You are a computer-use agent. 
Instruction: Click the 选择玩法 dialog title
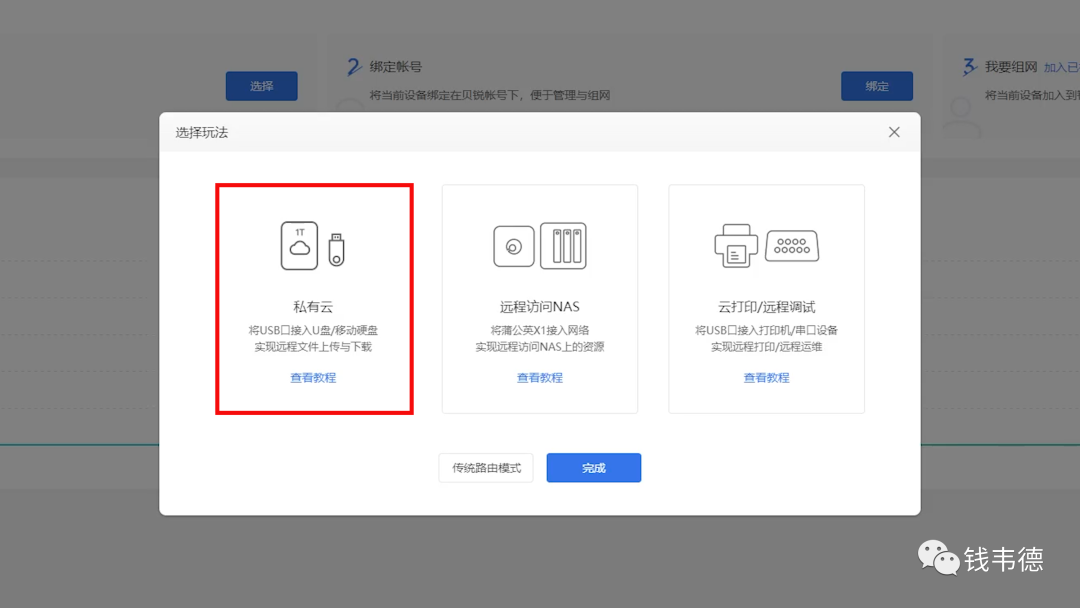(202, 132)
